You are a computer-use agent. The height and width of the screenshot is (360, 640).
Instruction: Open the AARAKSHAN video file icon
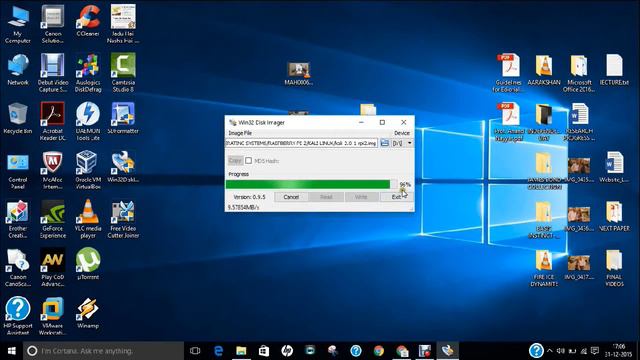(544, 69)
